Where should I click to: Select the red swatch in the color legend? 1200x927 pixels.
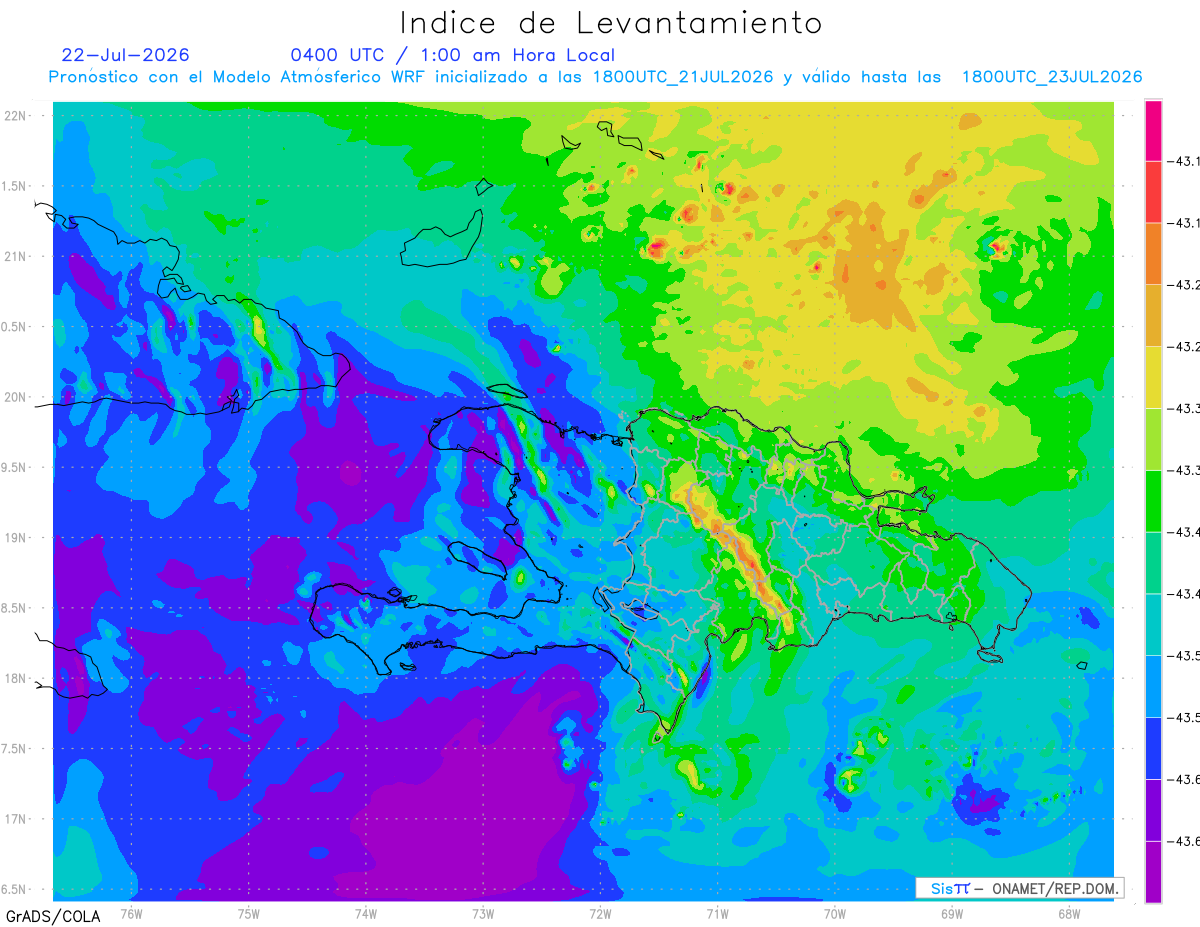1153,191
